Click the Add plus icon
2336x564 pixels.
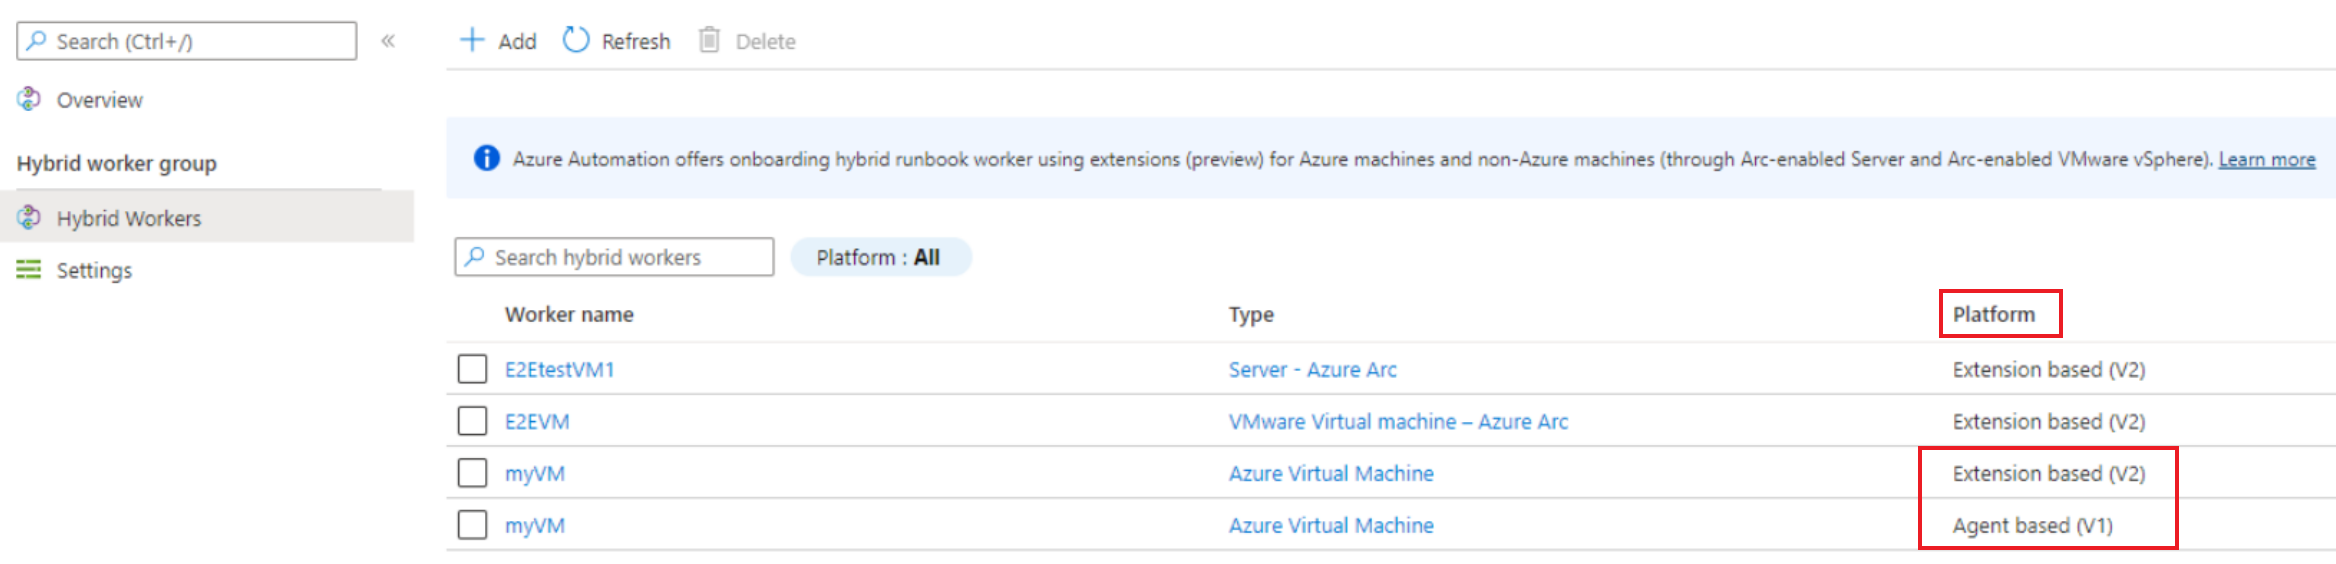point(472,40)
